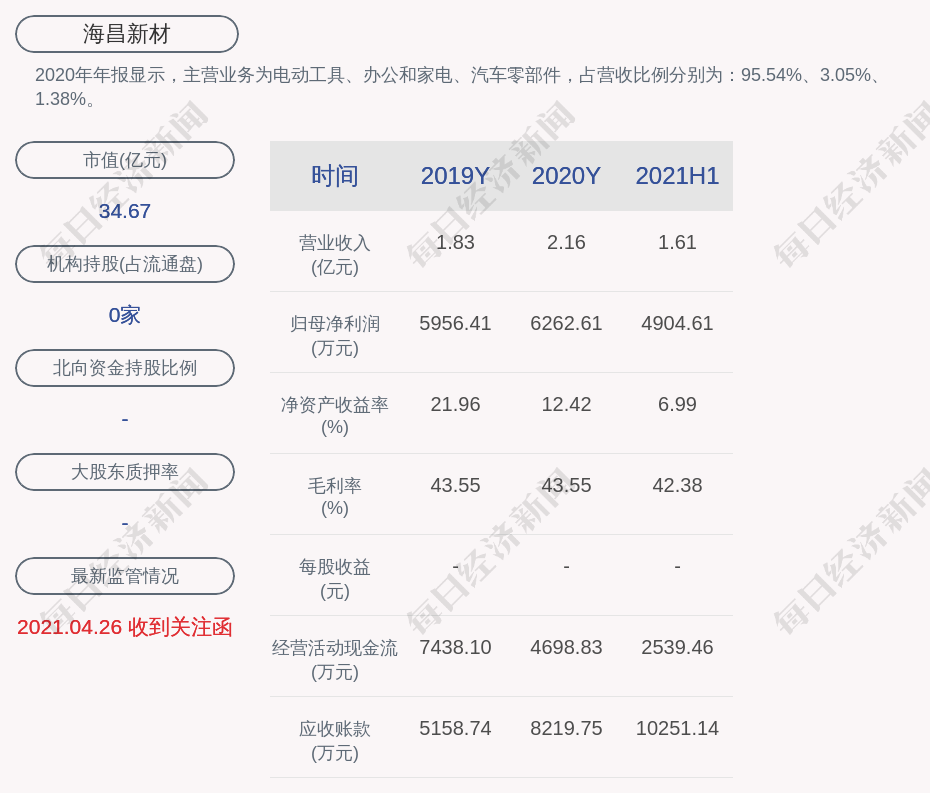Click the 2021H1 column header
Screen dimensions: 930x793
tap(677, 176)
